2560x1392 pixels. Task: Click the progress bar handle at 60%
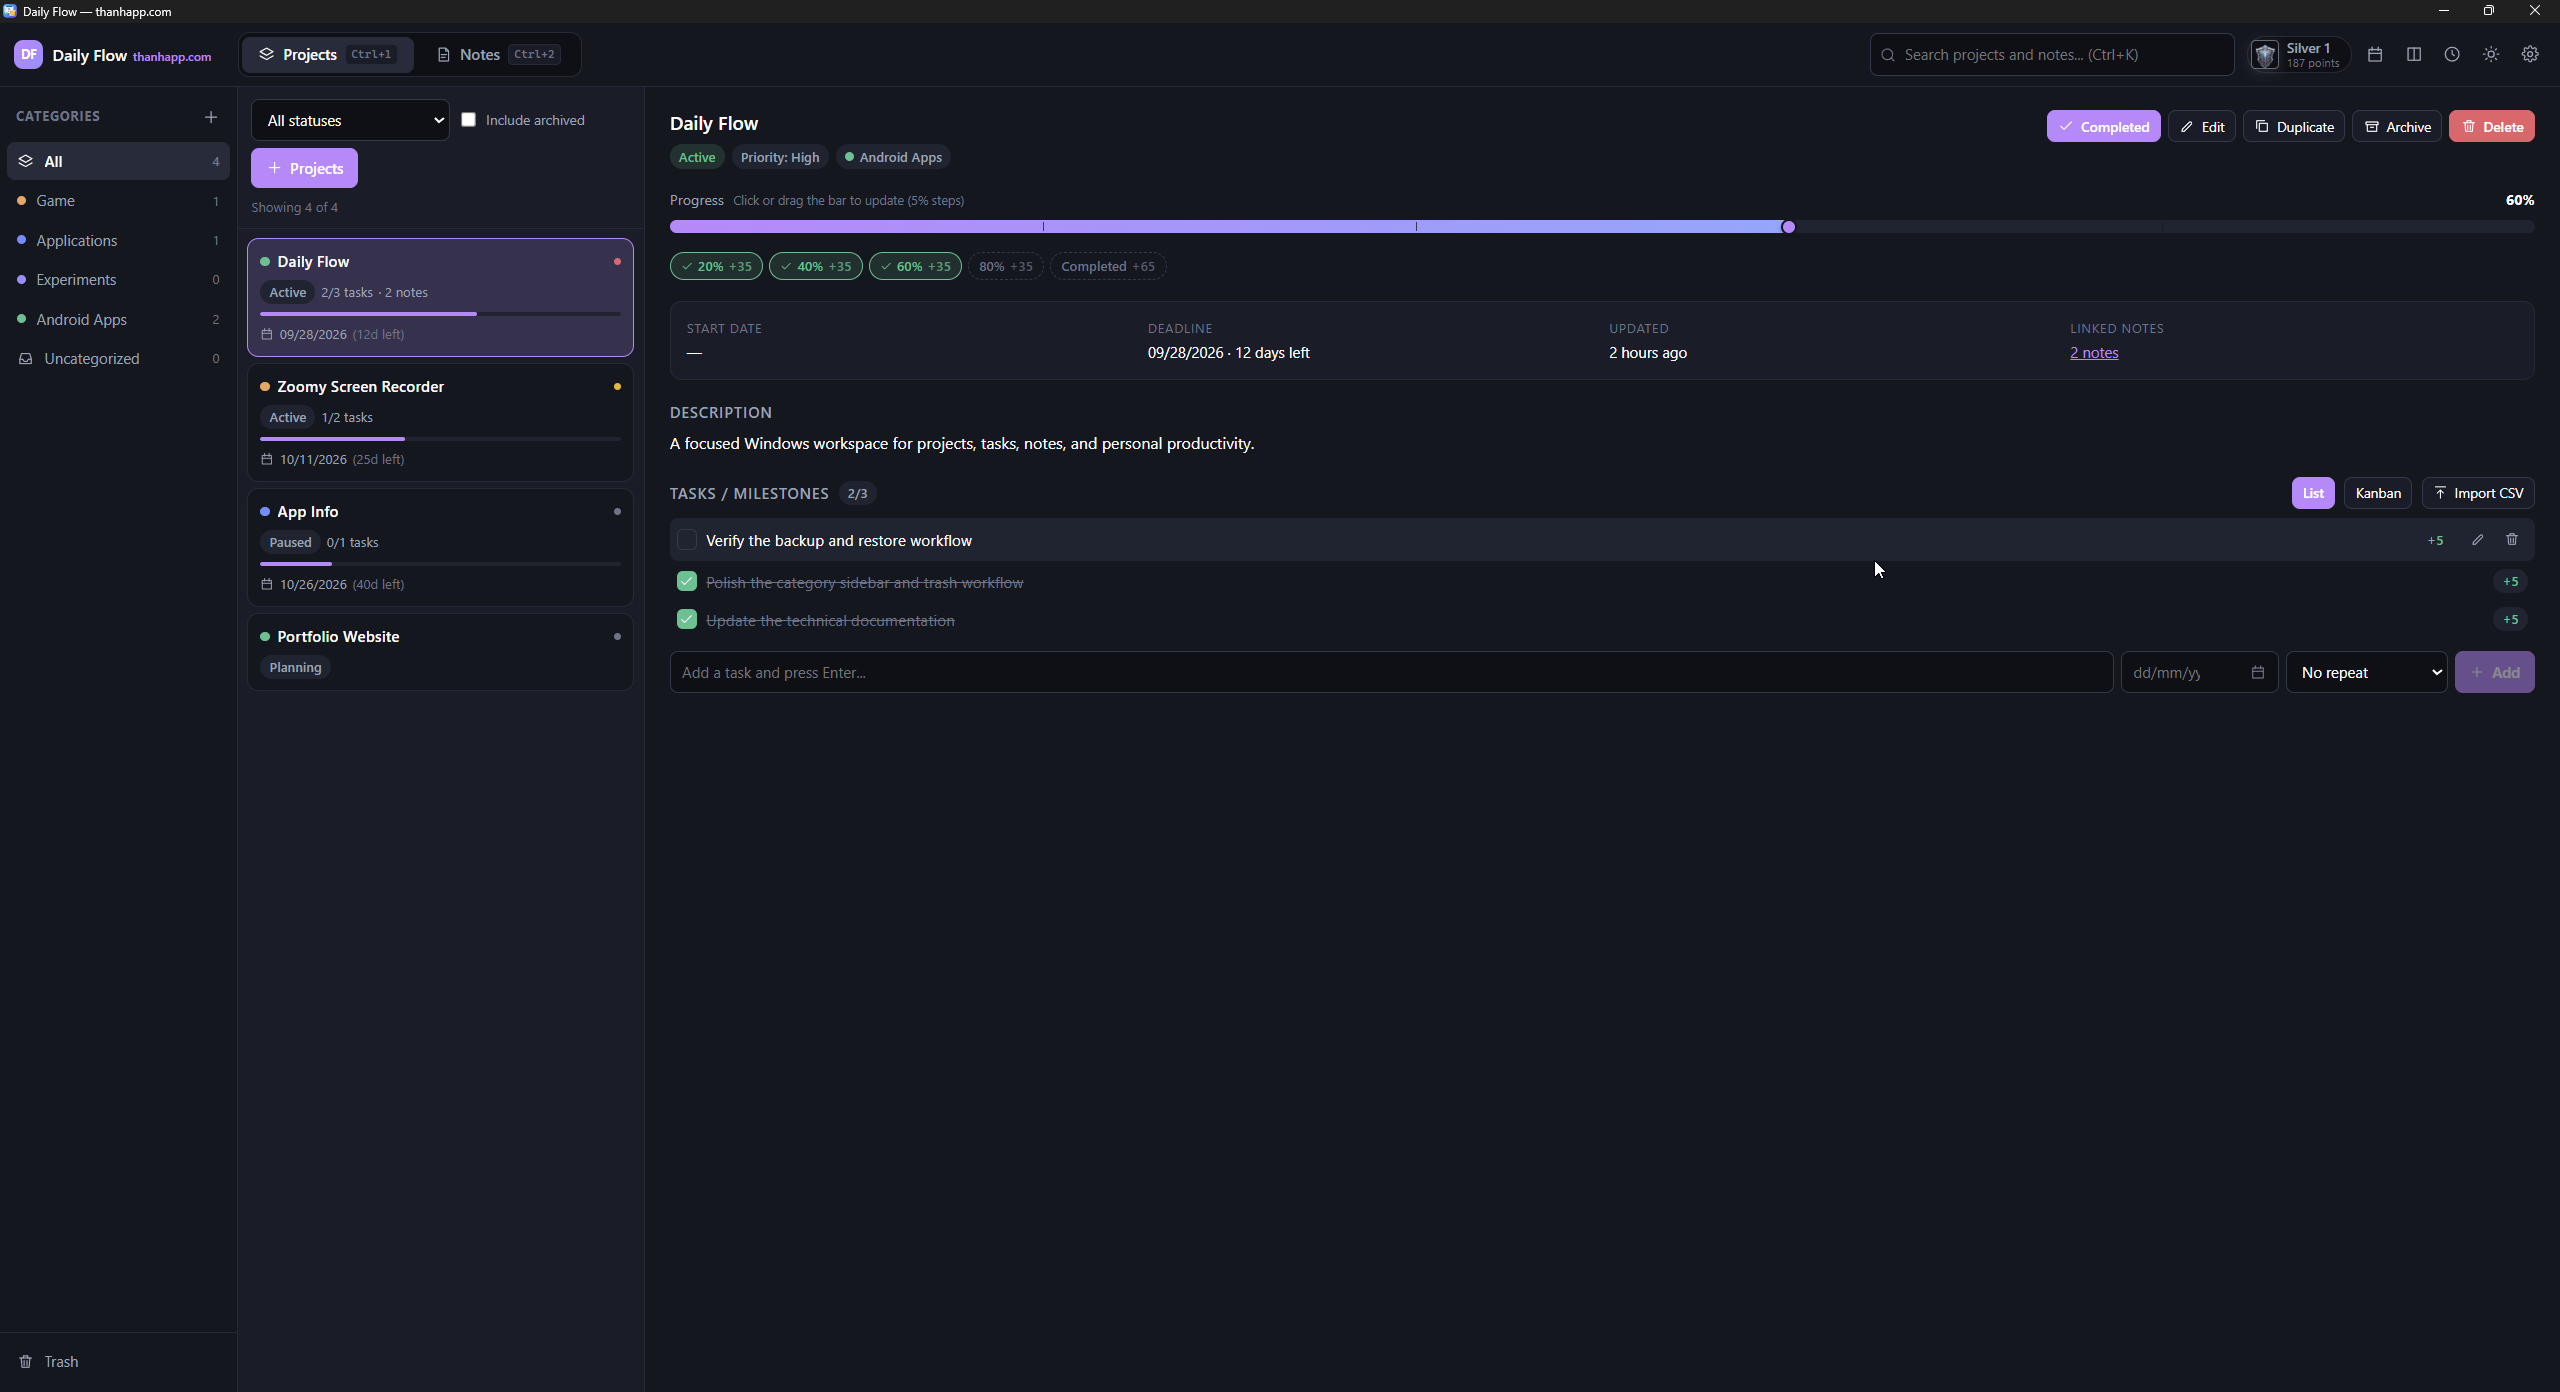pyautogui.click(x=1788, y=227)
